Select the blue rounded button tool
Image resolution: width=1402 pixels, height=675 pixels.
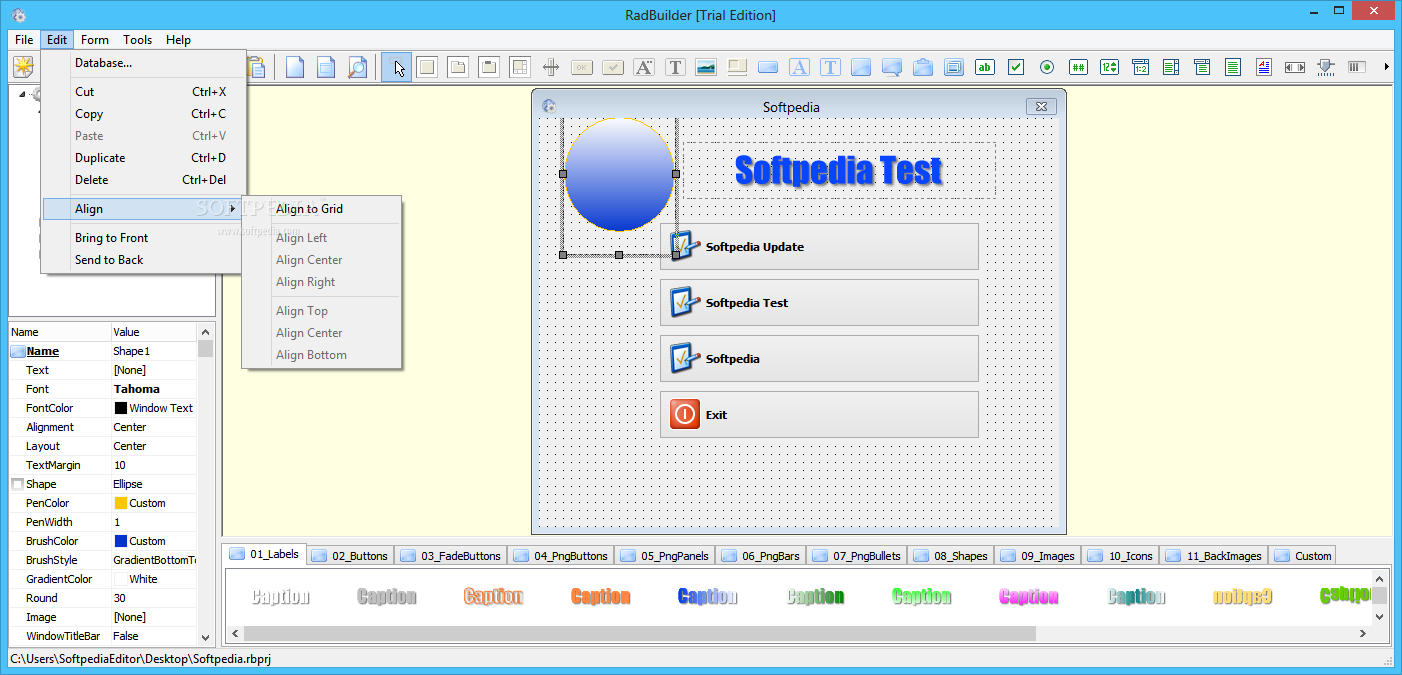pyautogui.click(x=768, y=67)
